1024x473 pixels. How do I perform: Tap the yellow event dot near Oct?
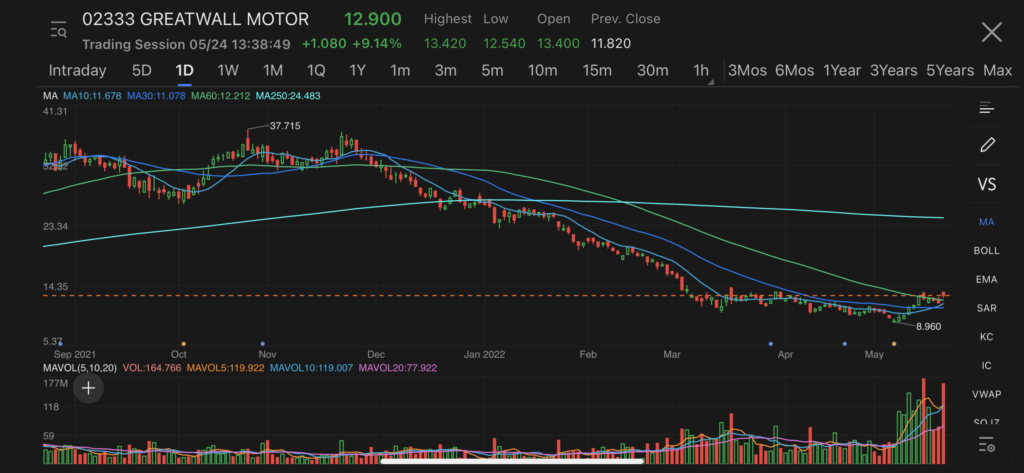[x=184, y=344]
